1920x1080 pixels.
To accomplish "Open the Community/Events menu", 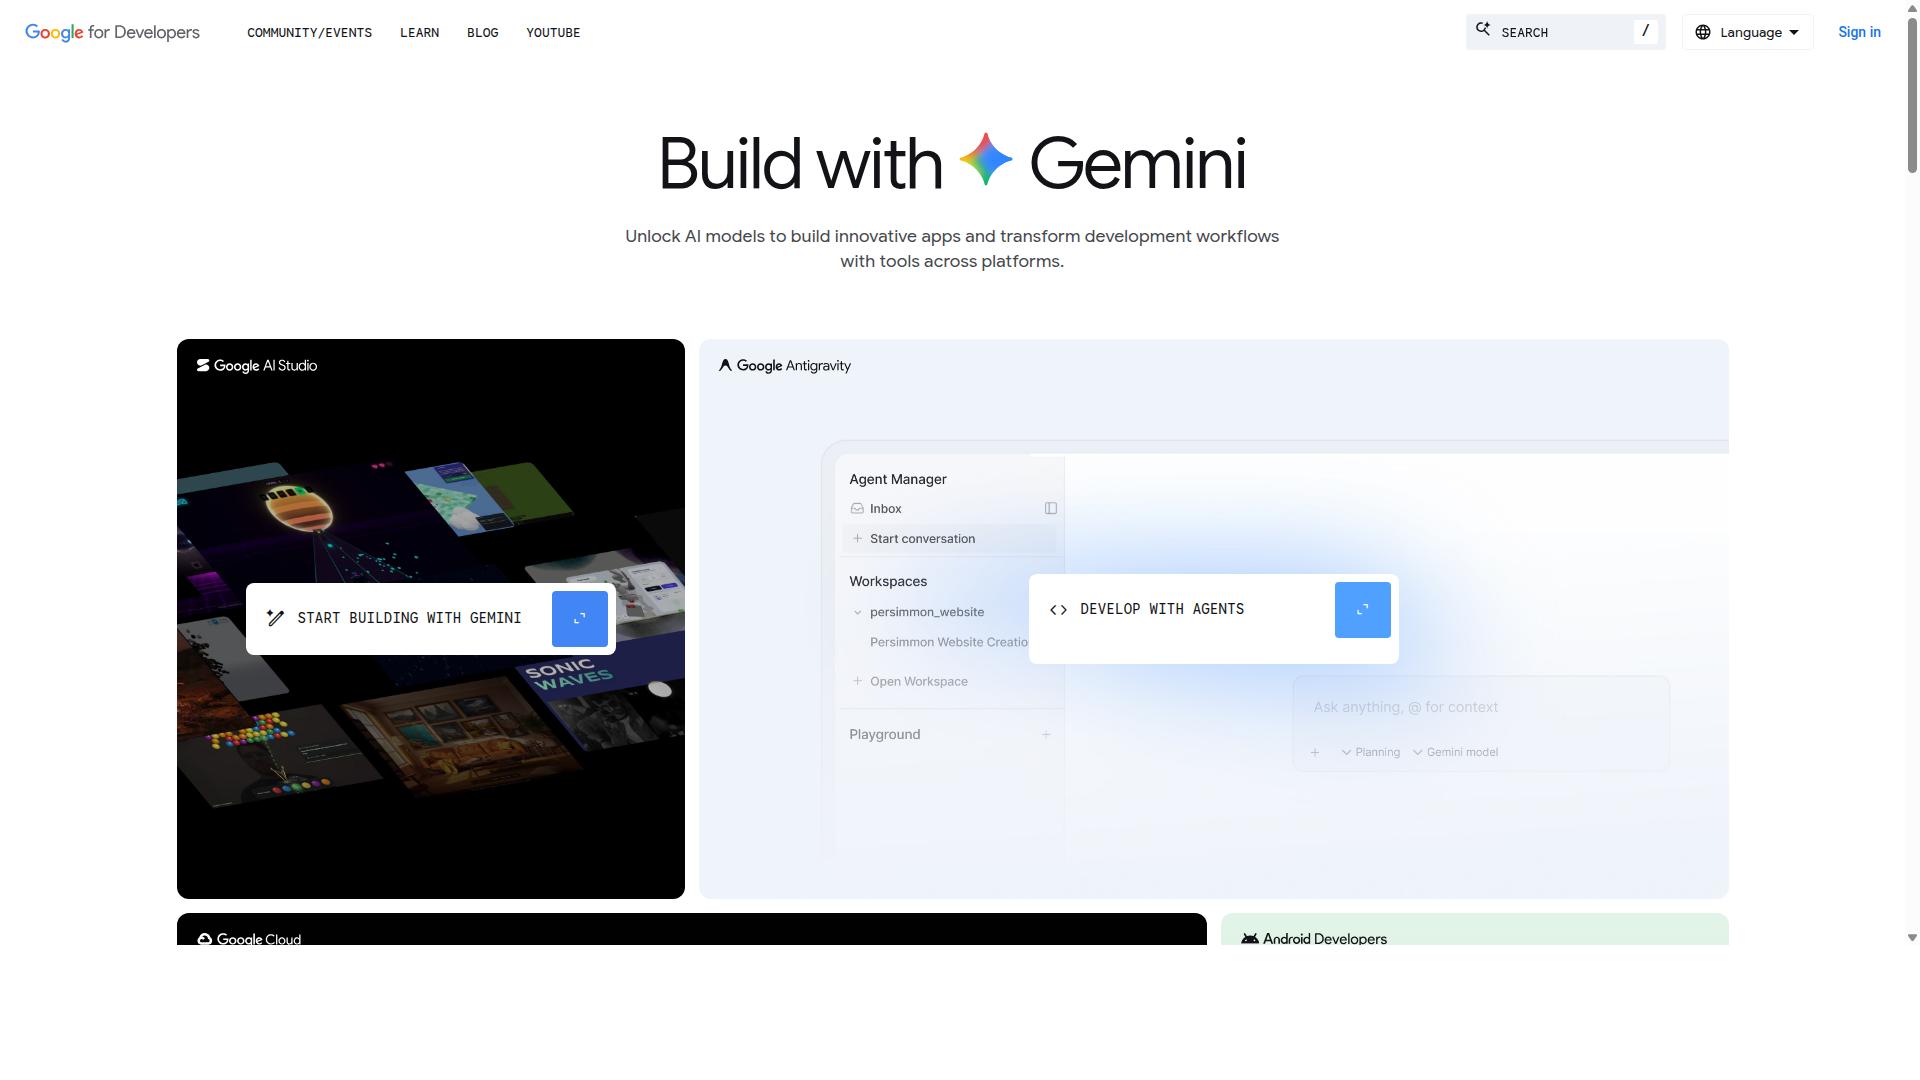I will [x=310, y=33].
